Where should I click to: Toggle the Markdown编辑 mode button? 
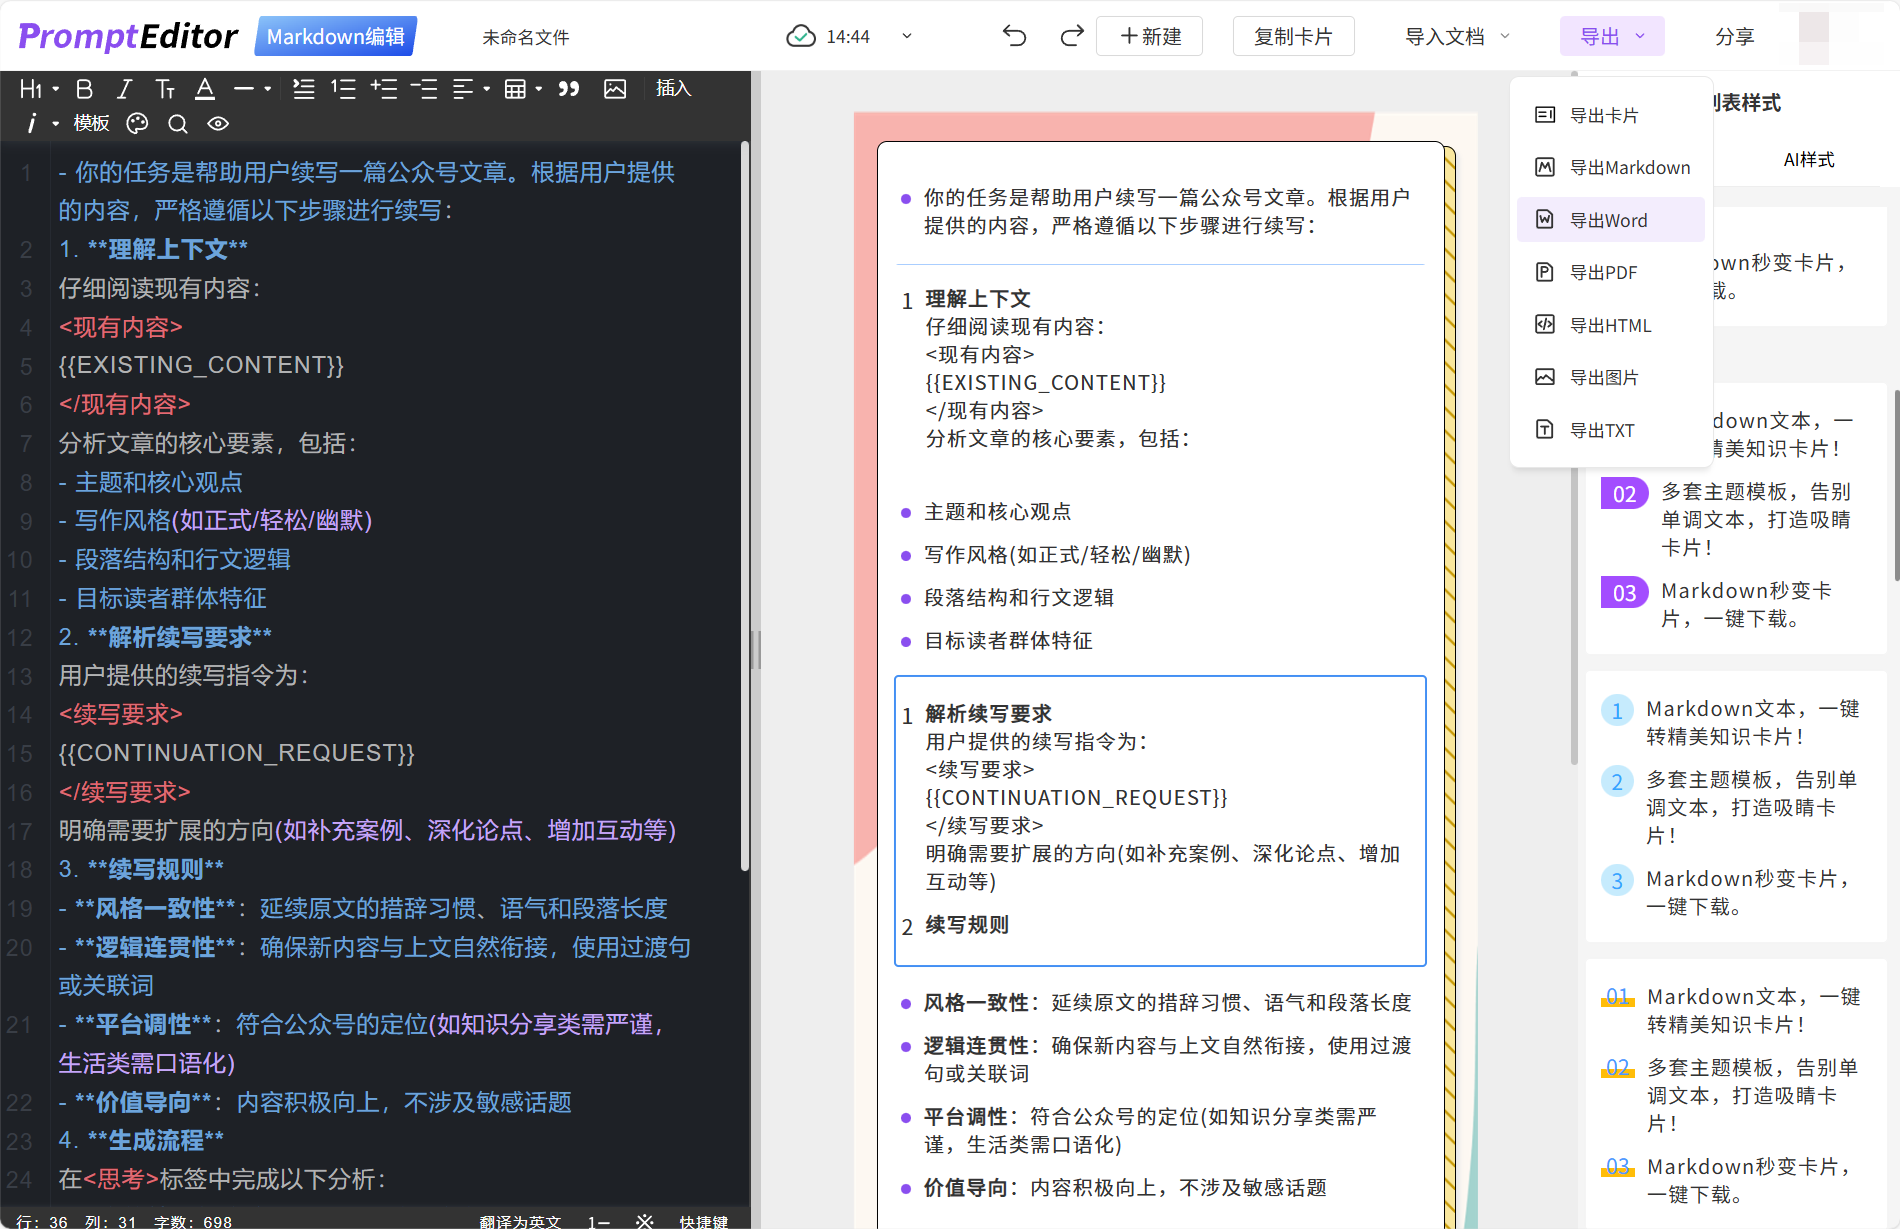tap(336, 36)
